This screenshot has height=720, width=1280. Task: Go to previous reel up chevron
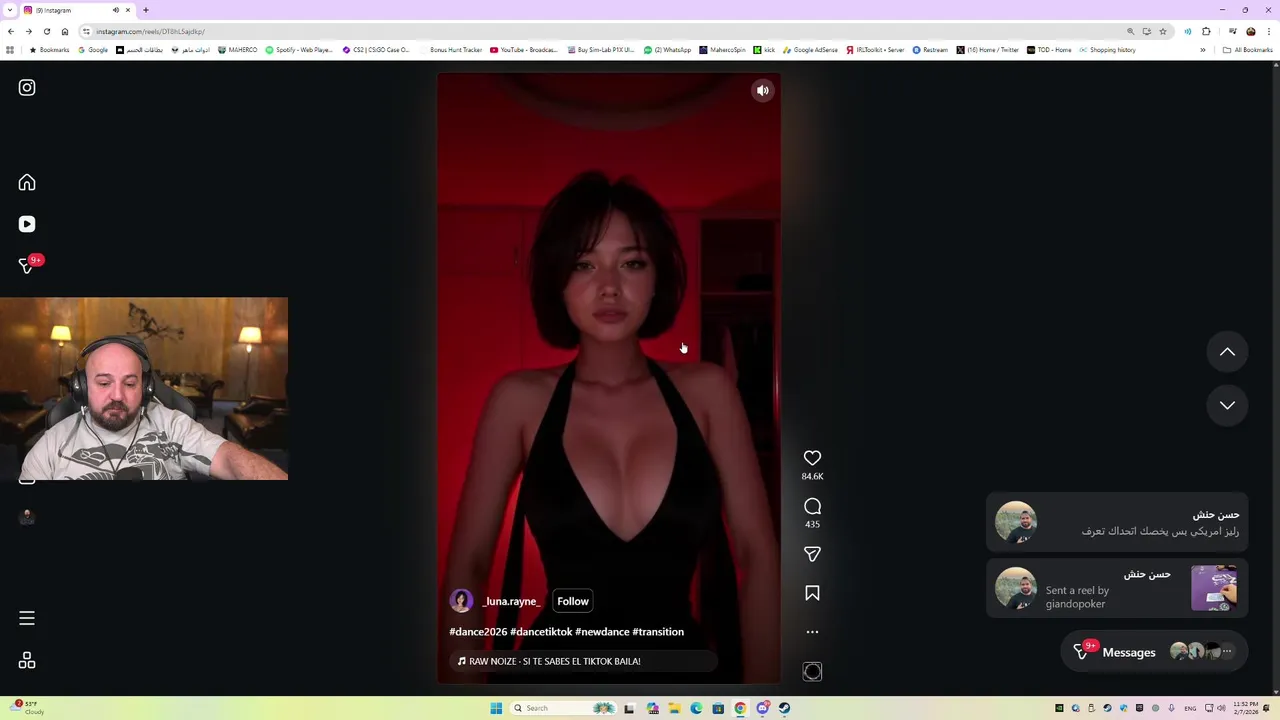1227,352
